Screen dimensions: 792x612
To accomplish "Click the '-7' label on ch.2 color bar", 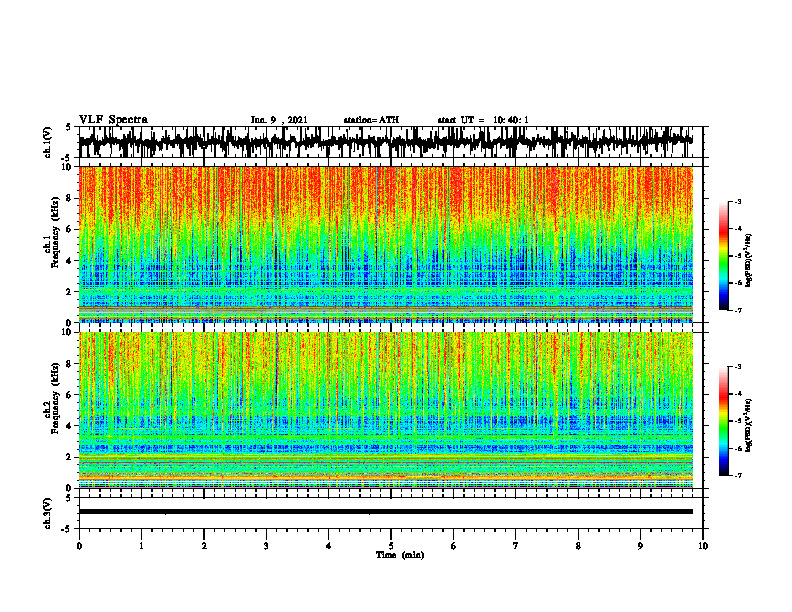I will (738, 476).
